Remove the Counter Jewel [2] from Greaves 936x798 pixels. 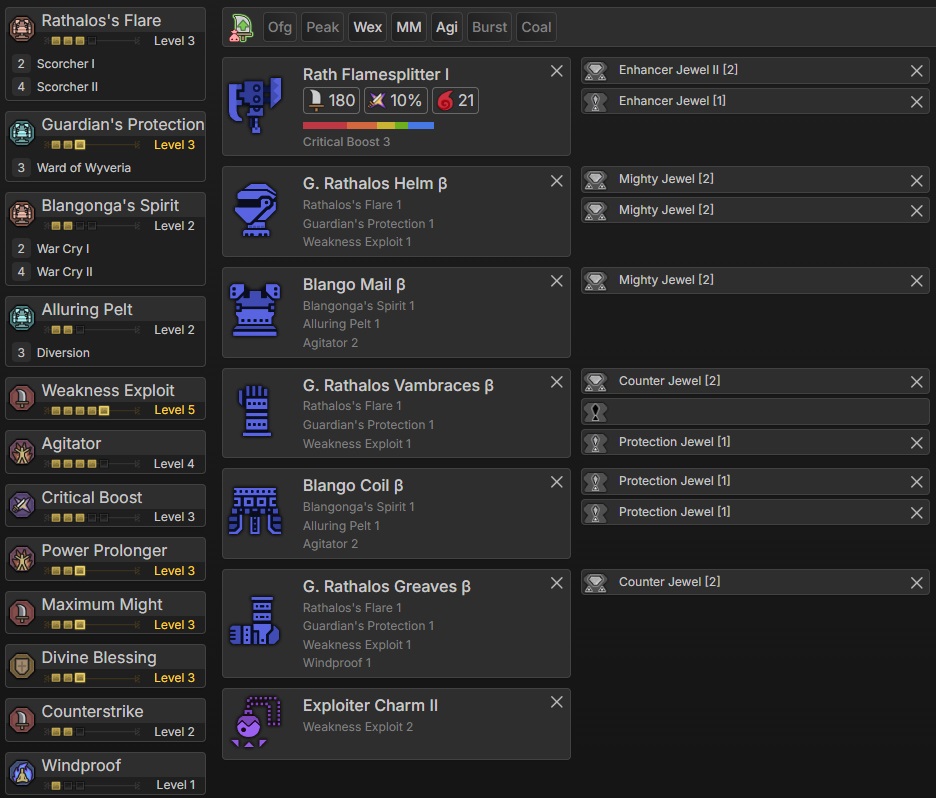916,583
